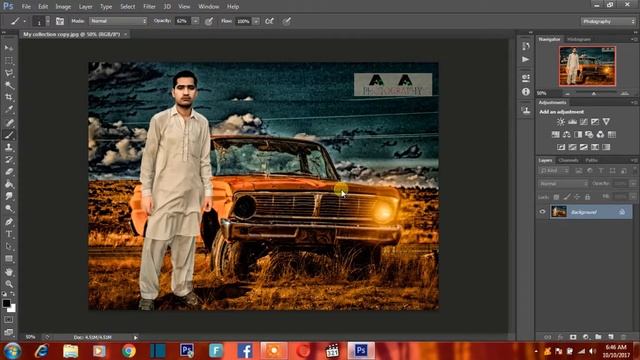640x360 pixels.
Task: Select the Path Selection tool
Action: (9, 247)
